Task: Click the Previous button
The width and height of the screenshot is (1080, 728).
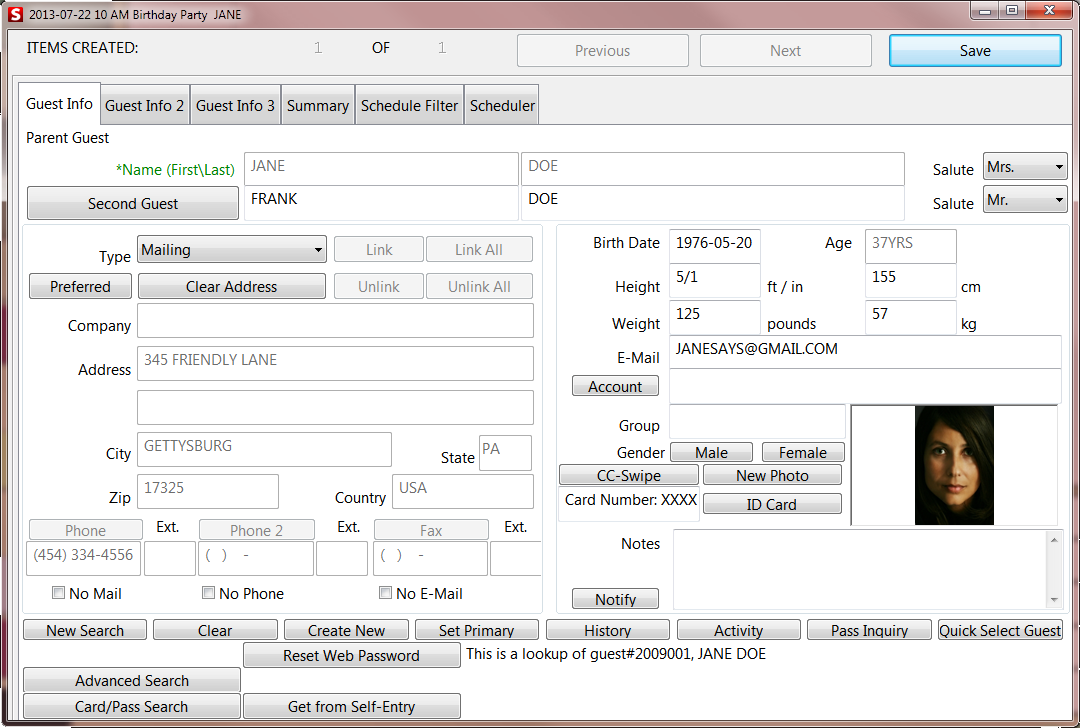Action: pyautogui.click(x=603, y=50)
